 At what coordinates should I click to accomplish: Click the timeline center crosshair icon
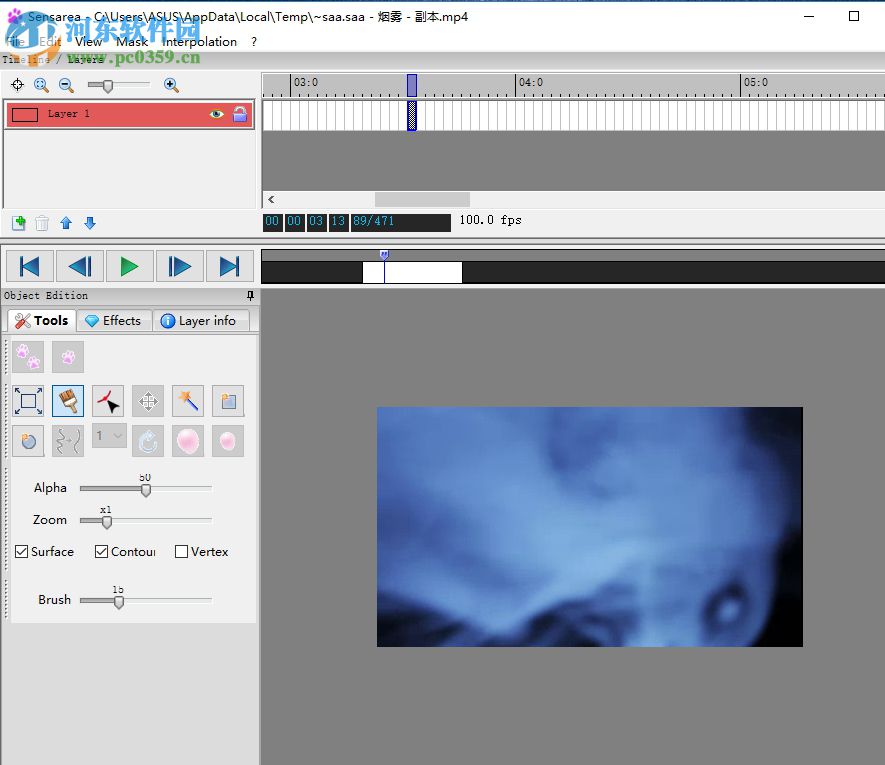tap(17, 86)
